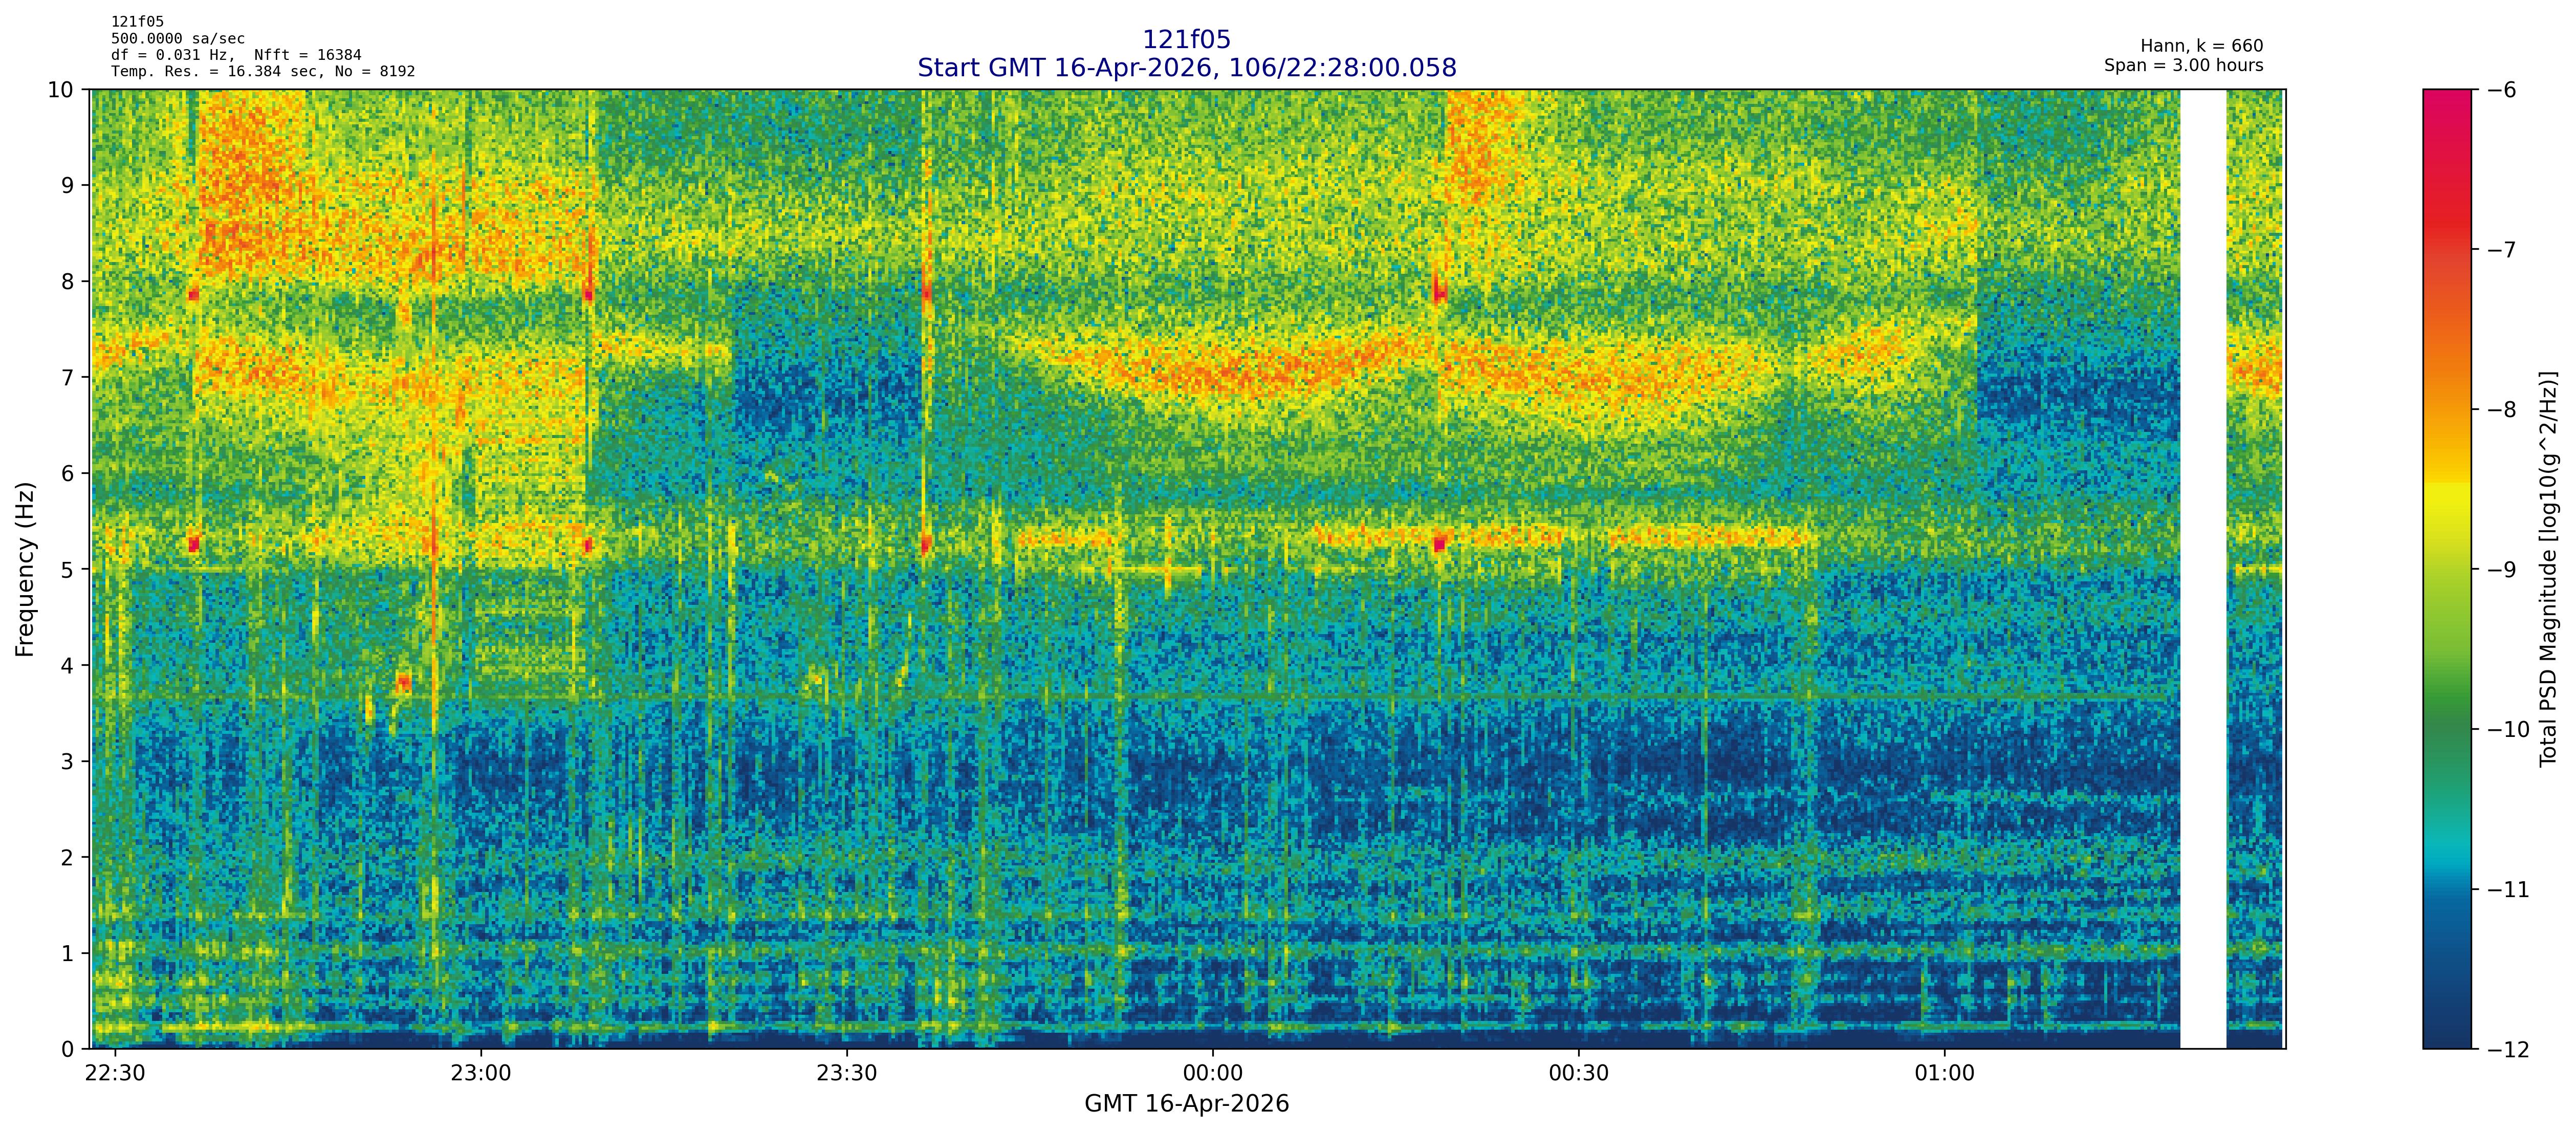Viewport: 2576px width, 1132px height.
Task: Click the 'Hann, k = 660' annotation
Action: click(x=2201, y=46)
